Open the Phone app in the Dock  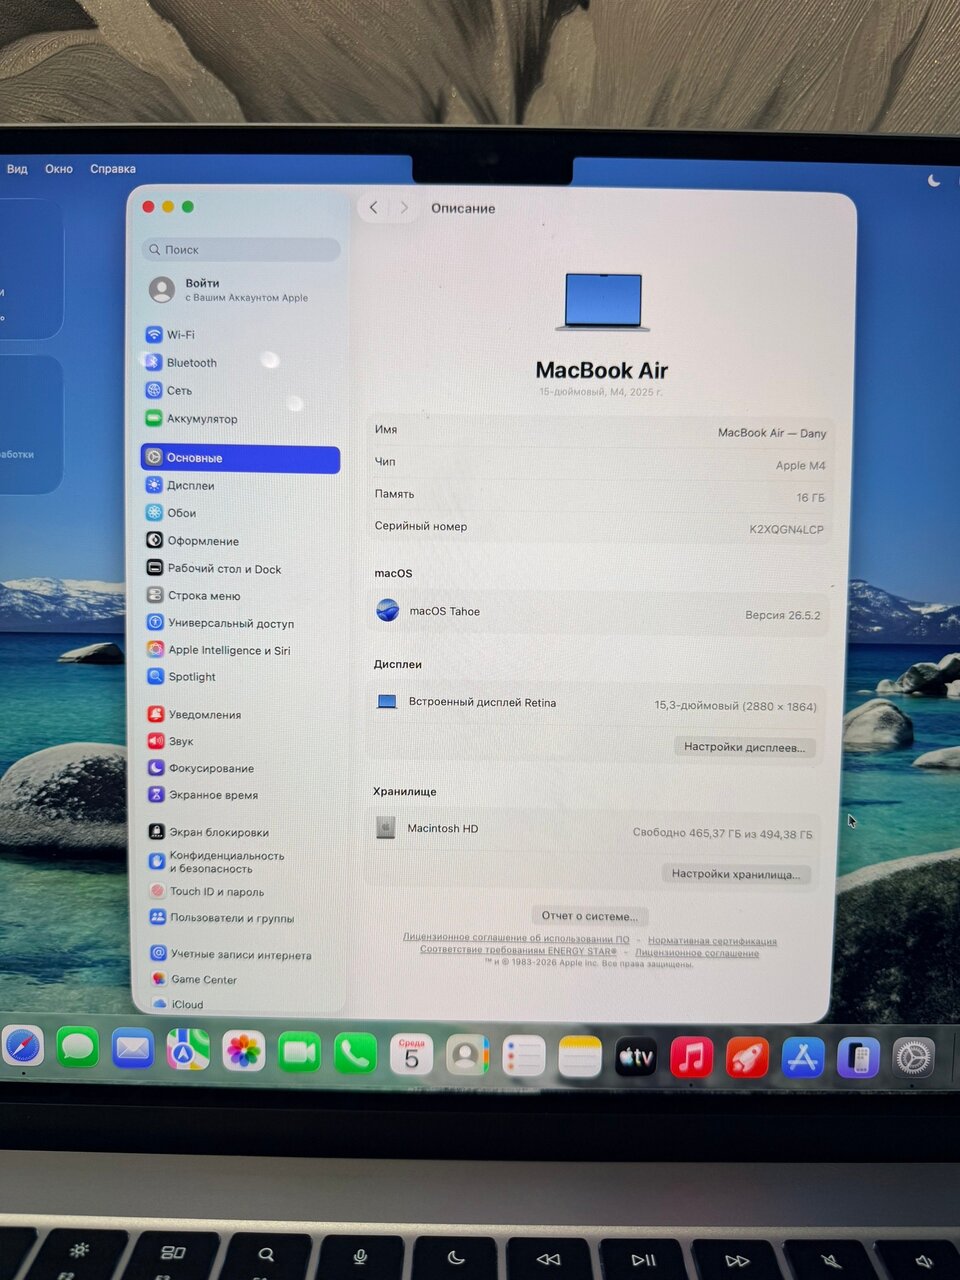tap(355, 1054)
